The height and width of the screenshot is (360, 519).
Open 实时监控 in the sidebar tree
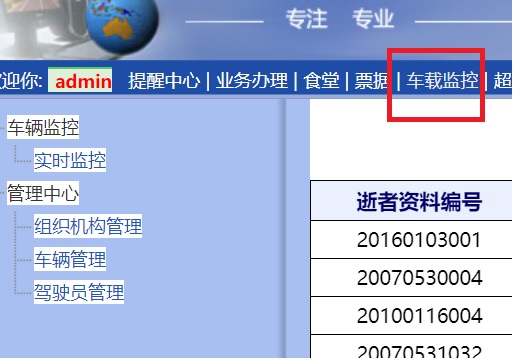[70, 160]
